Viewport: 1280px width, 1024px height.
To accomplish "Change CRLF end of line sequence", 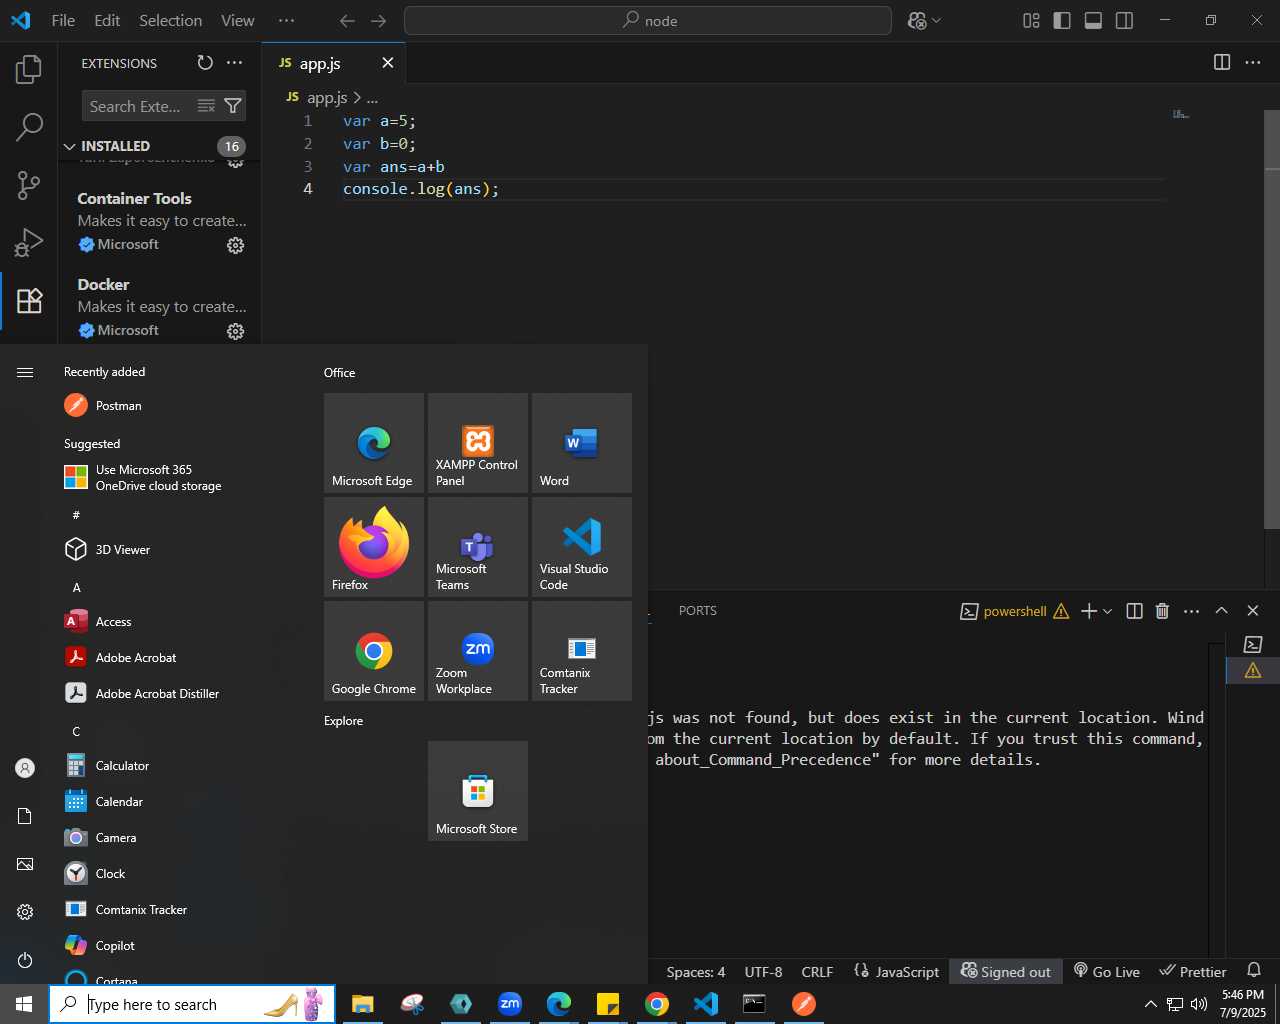I will [x=817, y=971].
